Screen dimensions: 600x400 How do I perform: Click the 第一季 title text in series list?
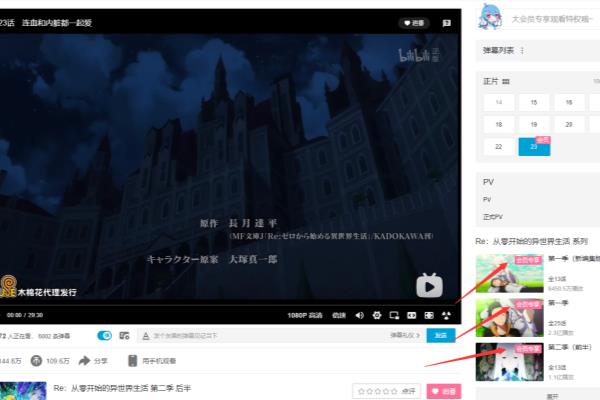tap(558, 303)
